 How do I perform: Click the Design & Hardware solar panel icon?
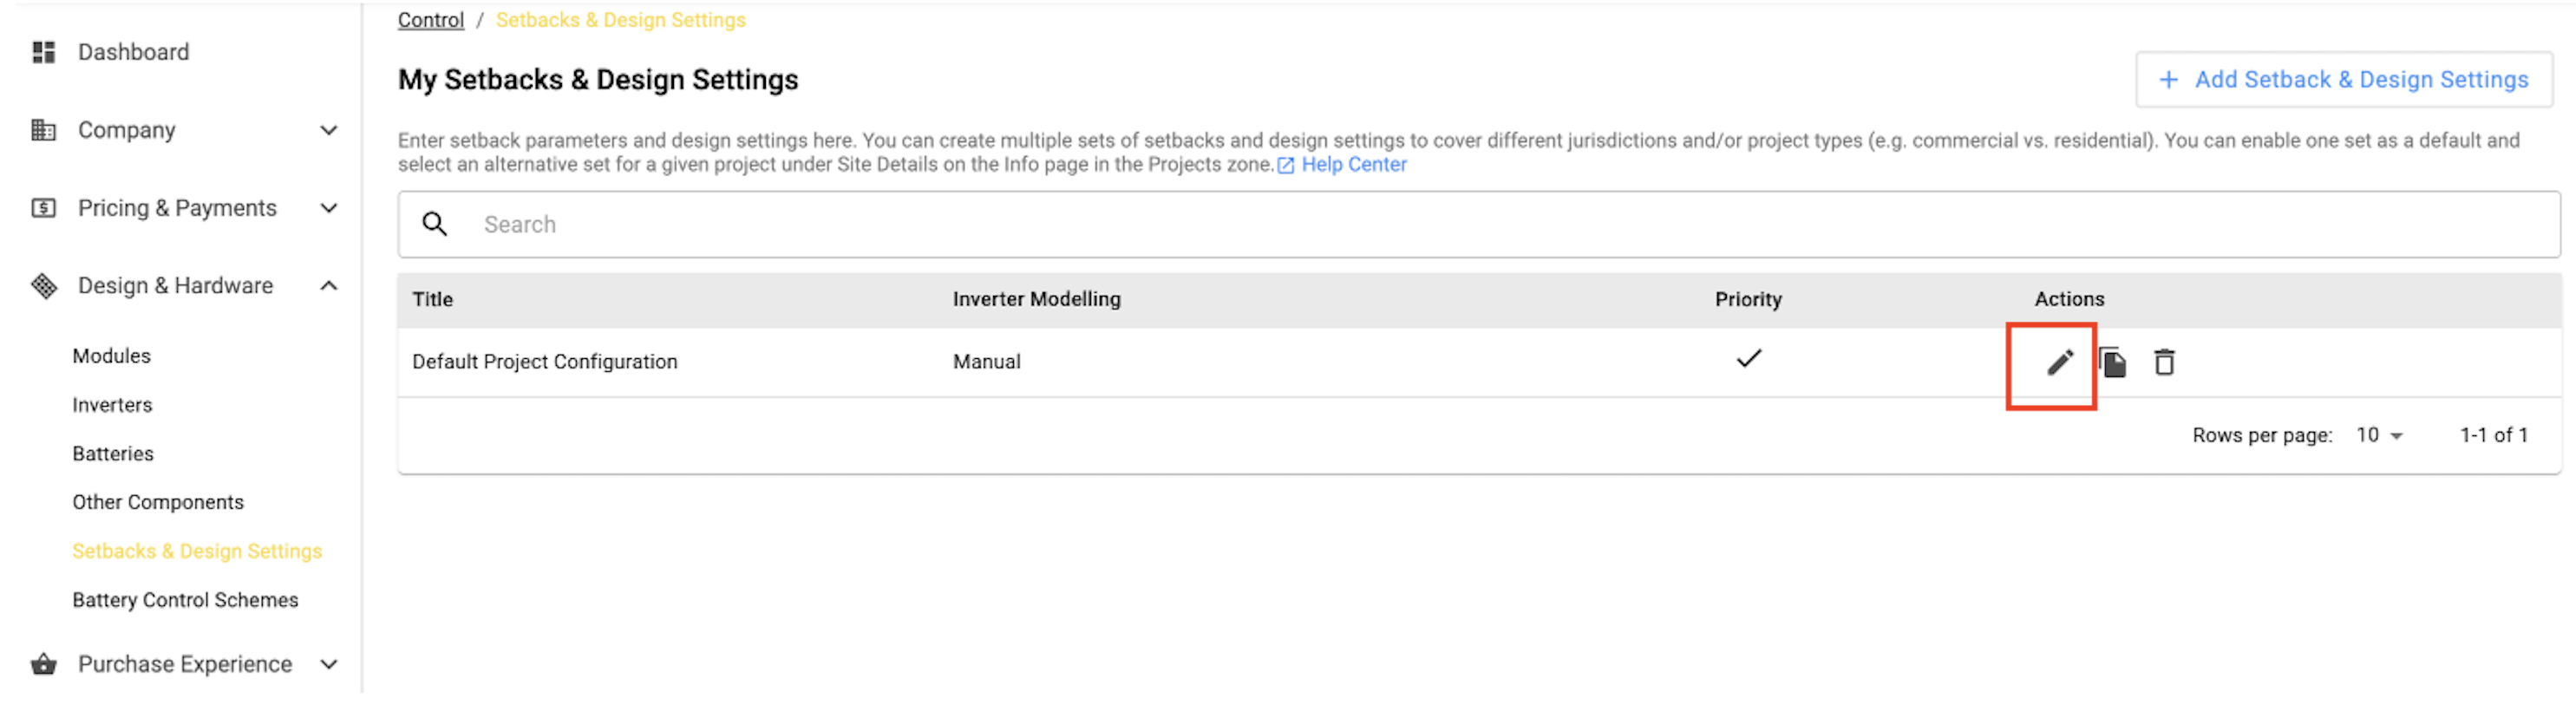tap(43, 286)
